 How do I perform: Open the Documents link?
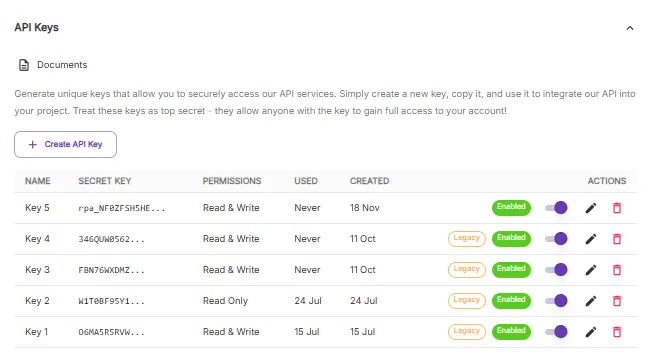[x=62, y=65]
